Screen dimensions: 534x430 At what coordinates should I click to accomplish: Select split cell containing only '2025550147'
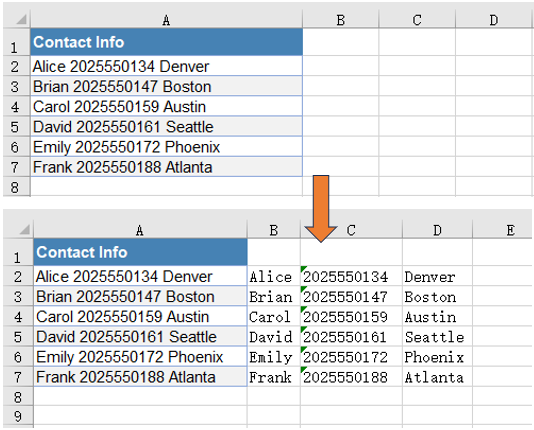pos(351,296)
